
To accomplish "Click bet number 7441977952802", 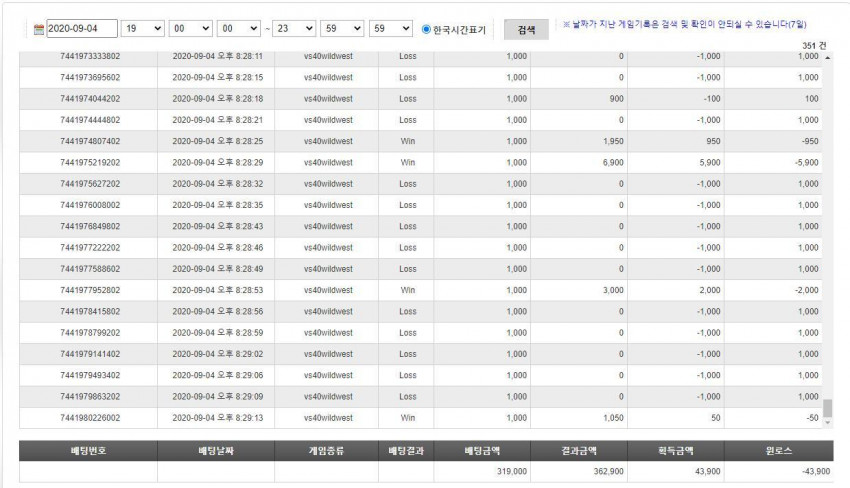I will click(90, 290).
